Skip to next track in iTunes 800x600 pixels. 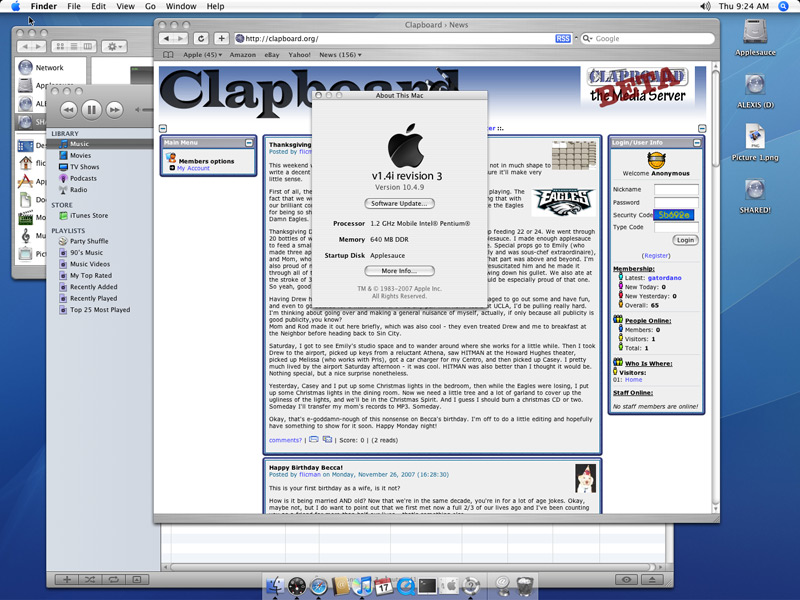pyautogui.click(x=115, y=109)
